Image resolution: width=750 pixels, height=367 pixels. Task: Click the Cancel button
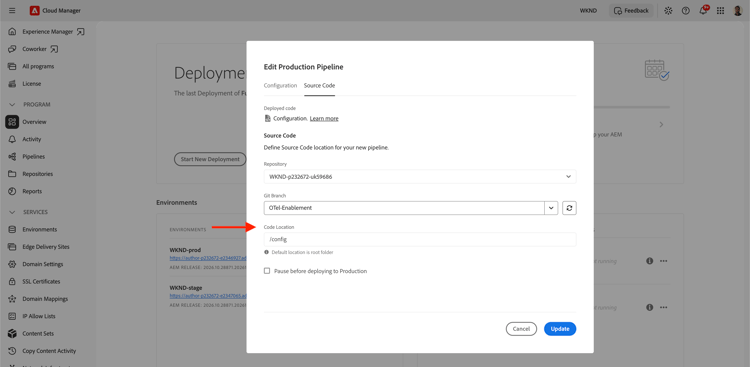tap(521, 329)
